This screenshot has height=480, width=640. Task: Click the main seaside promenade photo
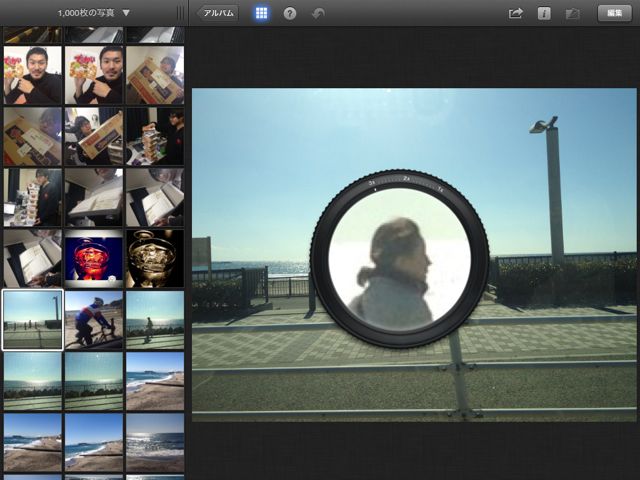click(414, 255)
